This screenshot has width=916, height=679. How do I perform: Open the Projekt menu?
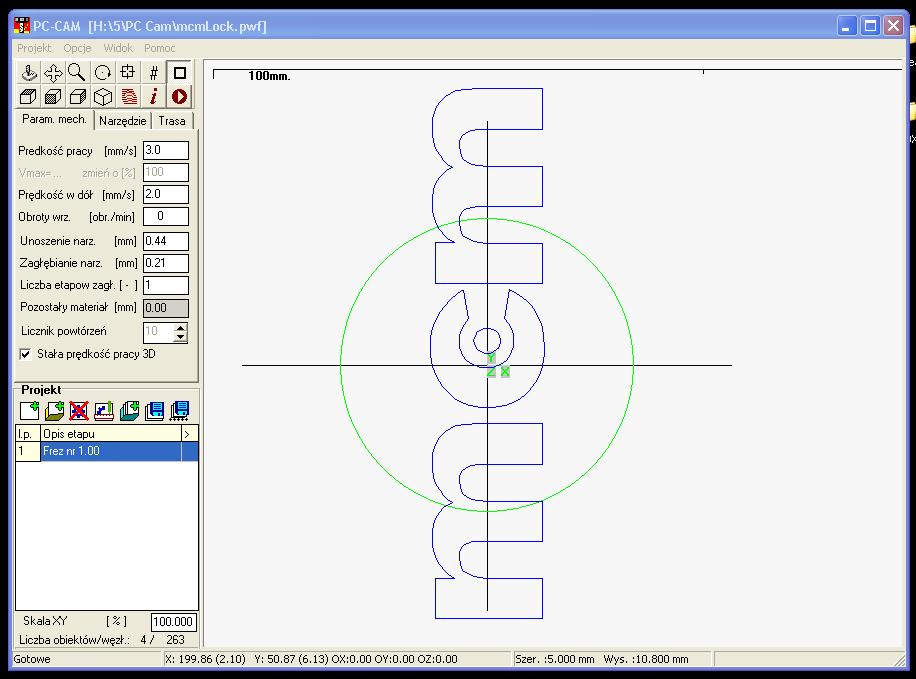[x=34, y=48]
